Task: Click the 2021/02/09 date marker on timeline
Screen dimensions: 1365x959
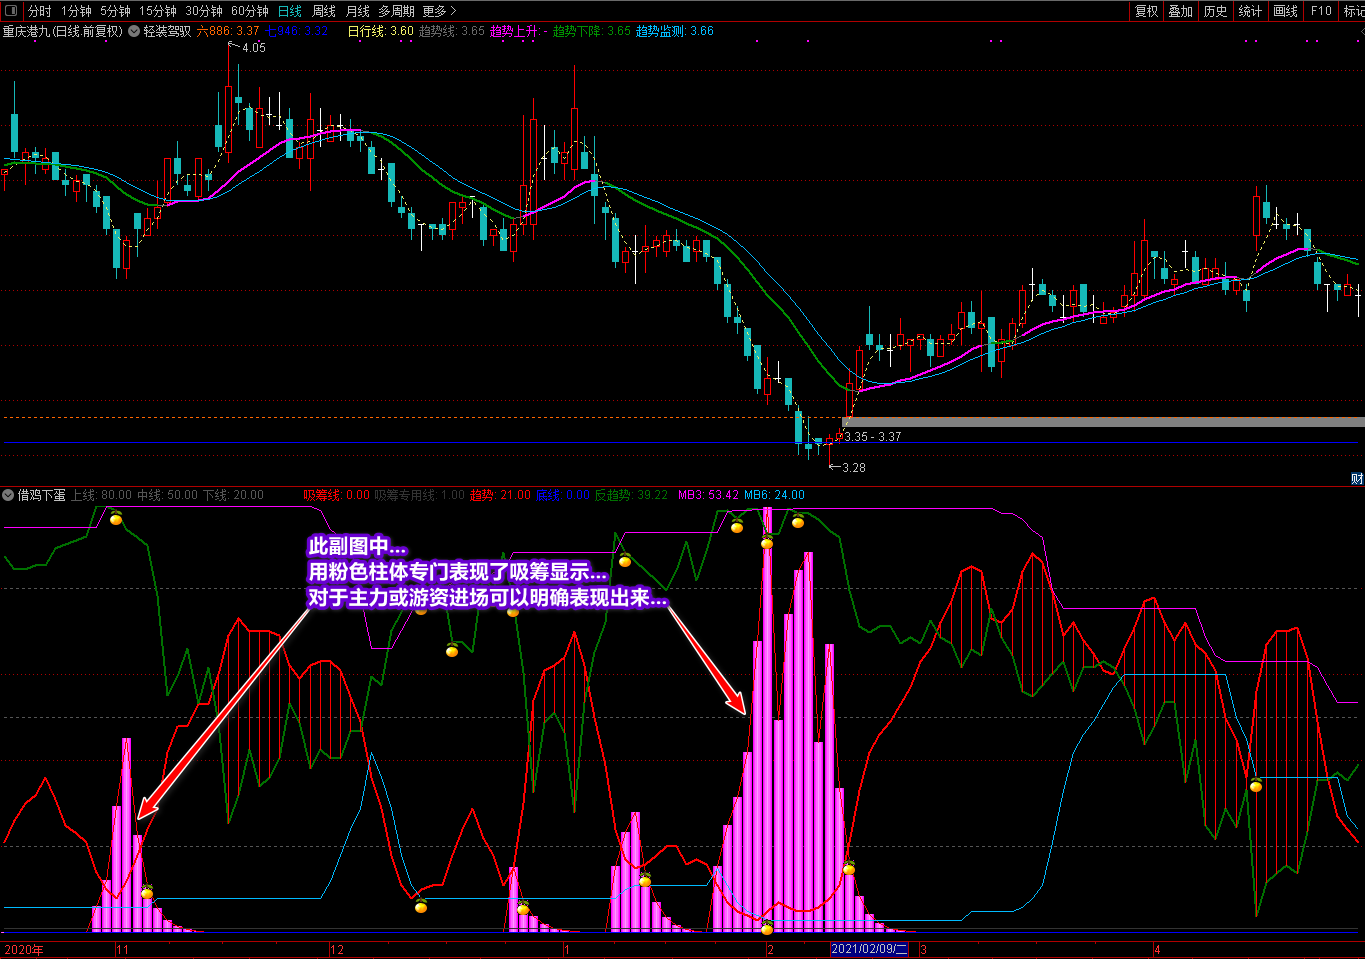Action: (x=869, y=949)
